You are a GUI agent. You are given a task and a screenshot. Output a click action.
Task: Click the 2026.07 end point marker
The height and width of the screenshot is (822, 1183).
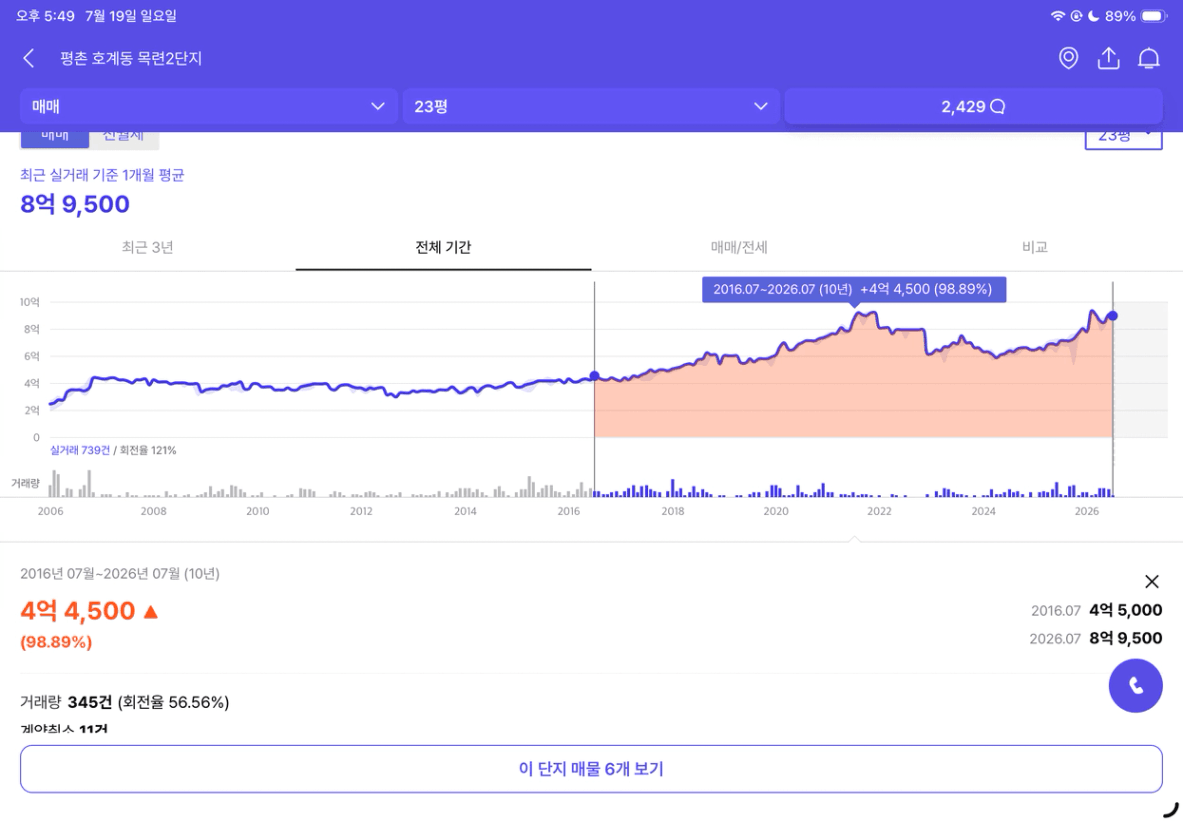coord(1113,316)
